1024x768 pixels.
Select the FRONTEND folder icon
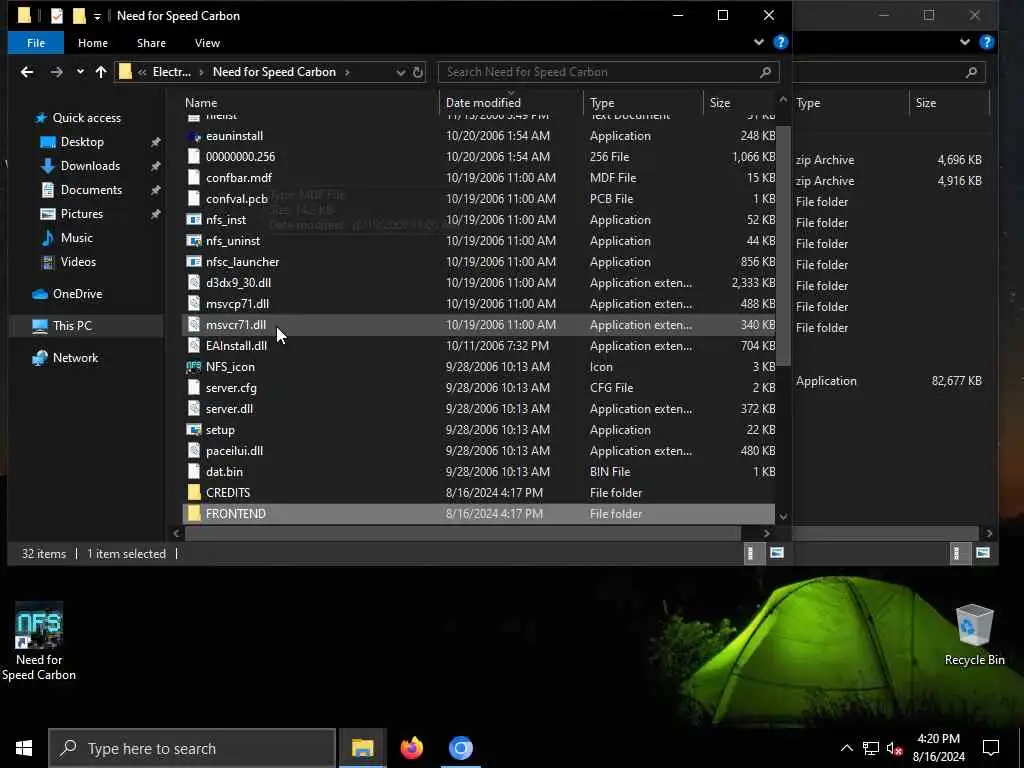(x=194, y=513)
